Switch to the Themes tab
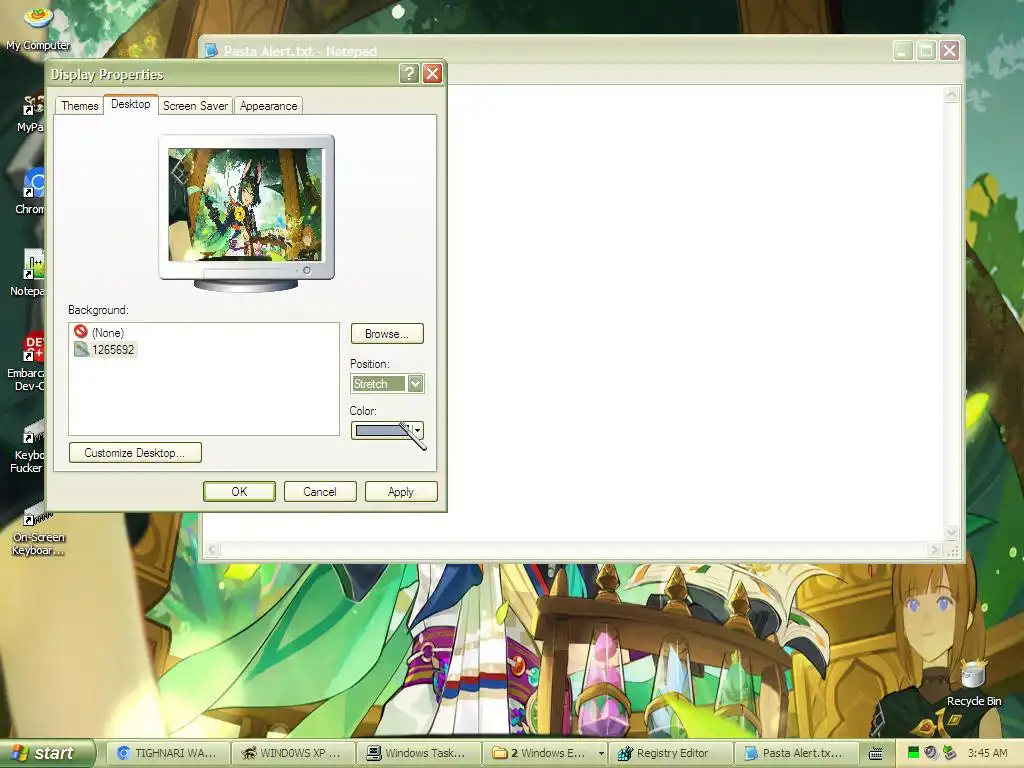This screenshot has width=1024, height=768. [x=80, y=106]
